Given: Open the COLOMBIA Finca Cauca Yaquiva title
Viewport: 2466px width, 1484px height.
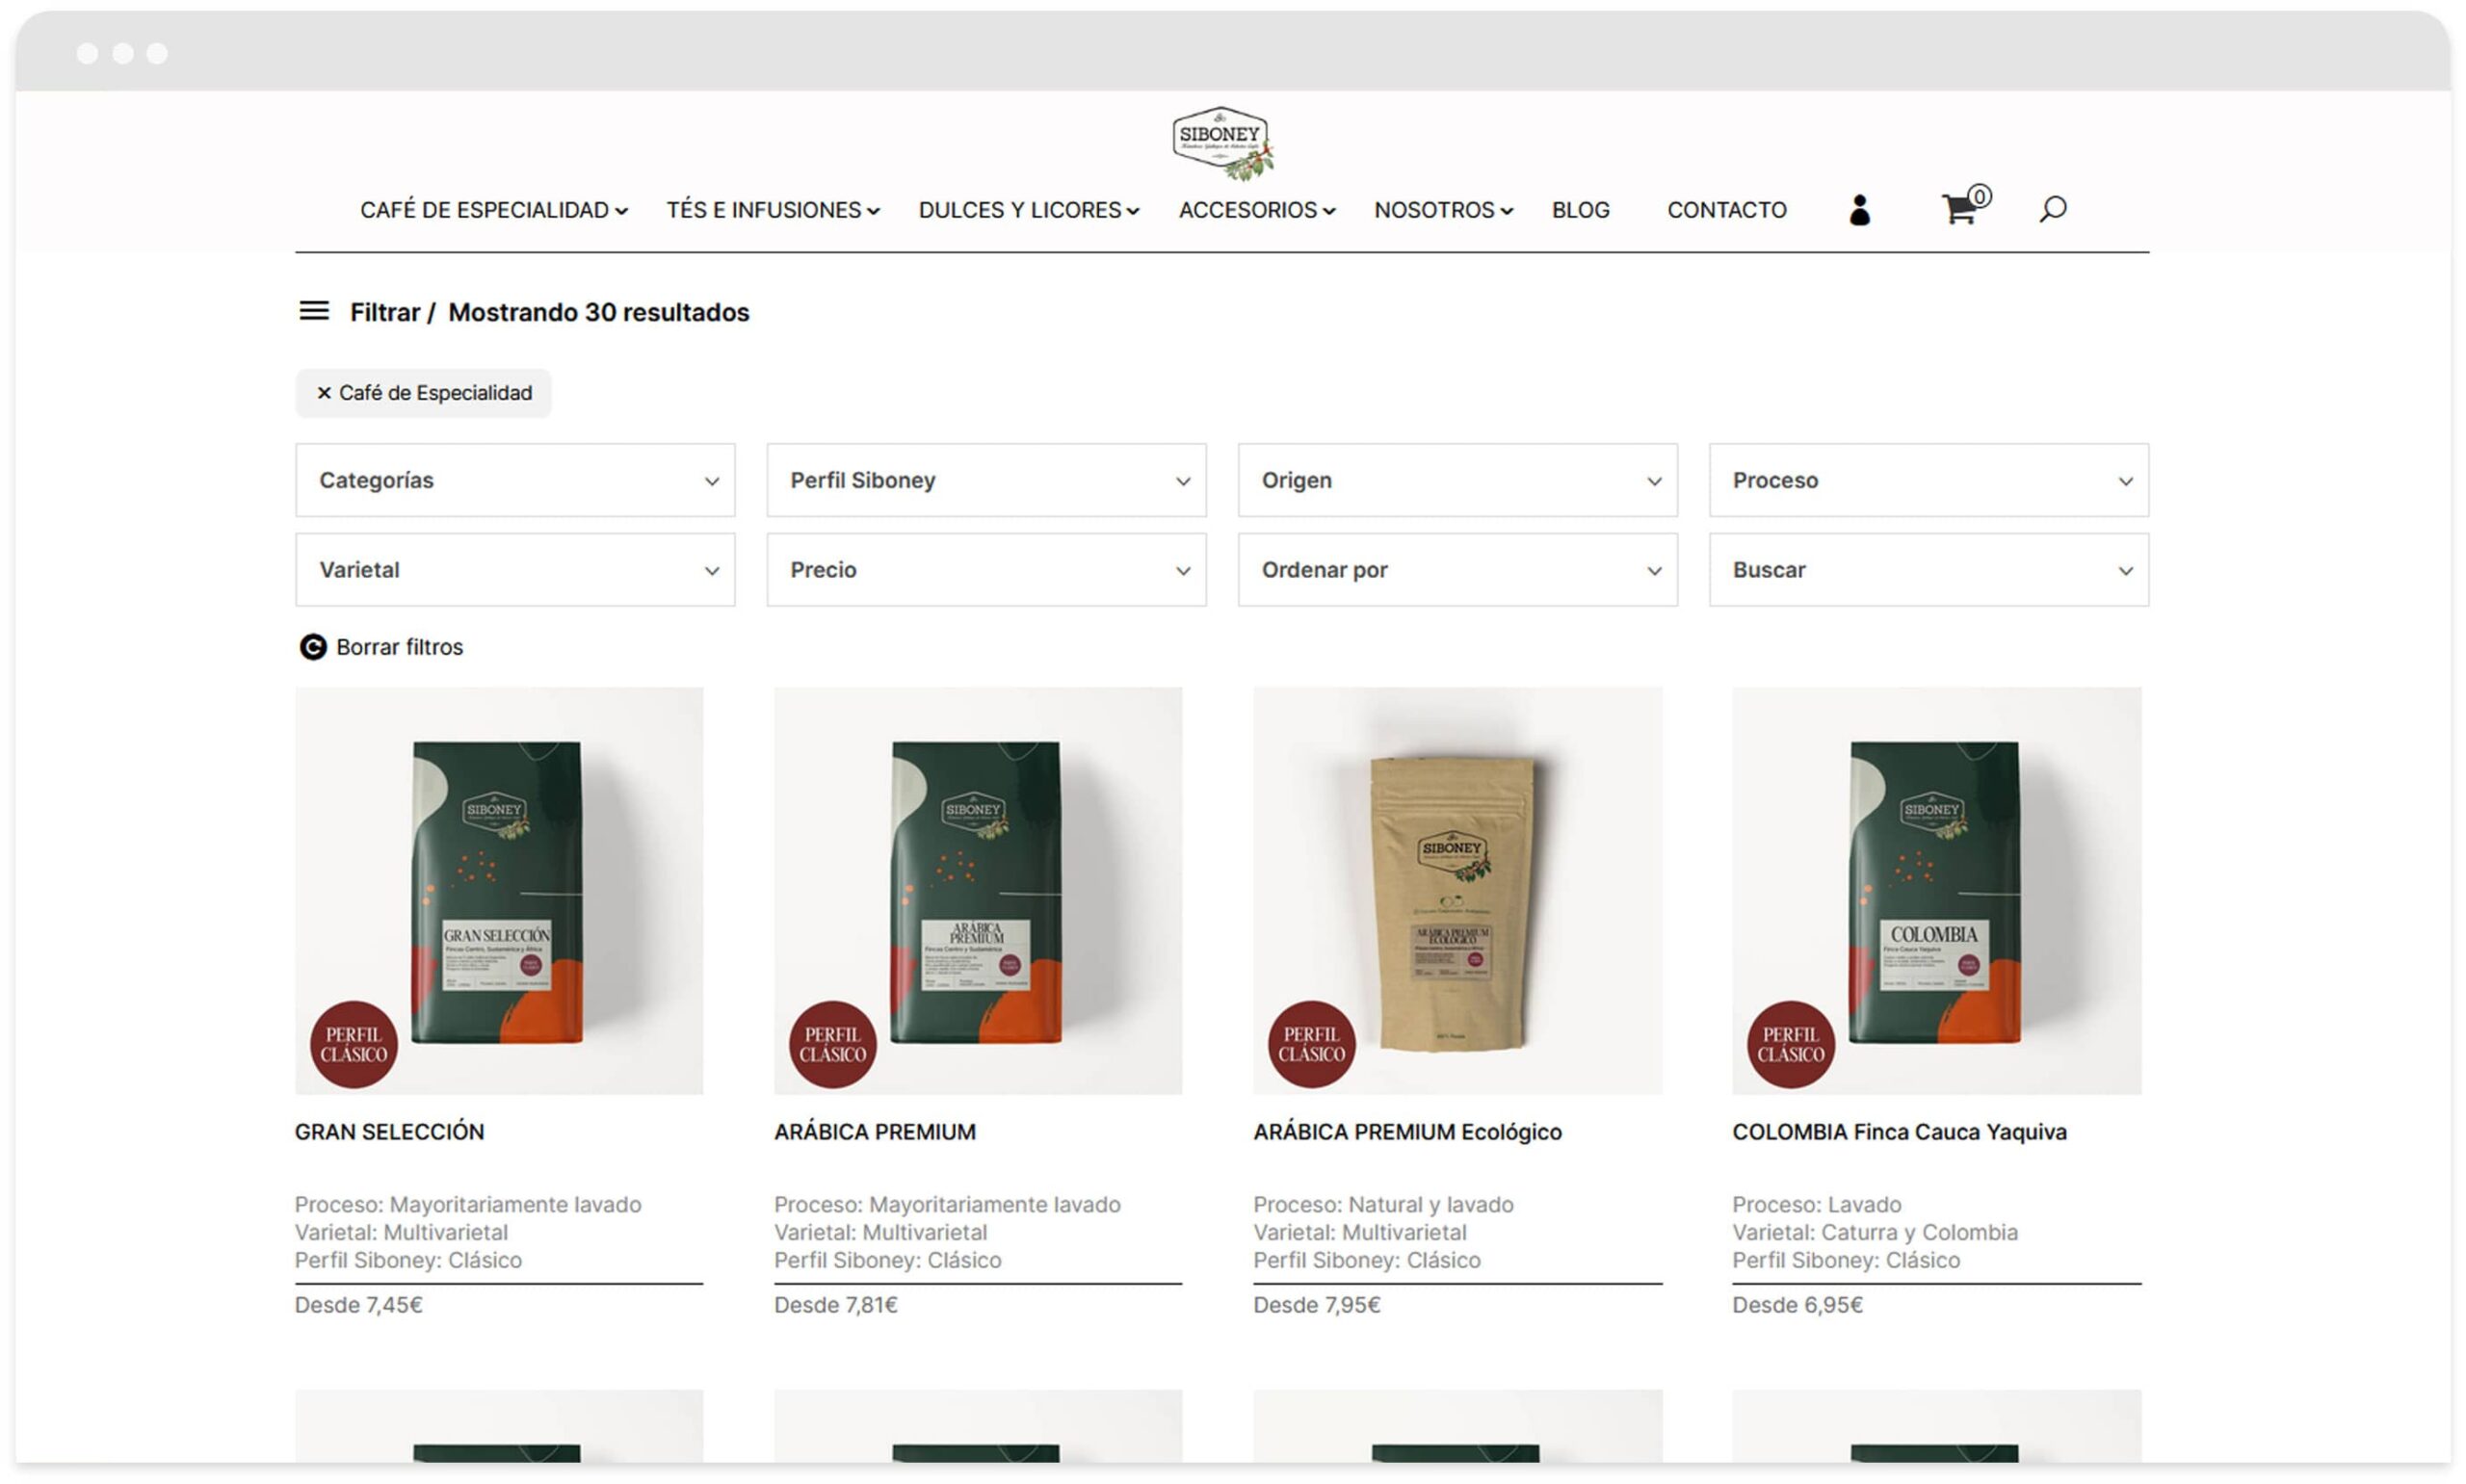Looking at the screenshot, I should coord(1899,1132).
